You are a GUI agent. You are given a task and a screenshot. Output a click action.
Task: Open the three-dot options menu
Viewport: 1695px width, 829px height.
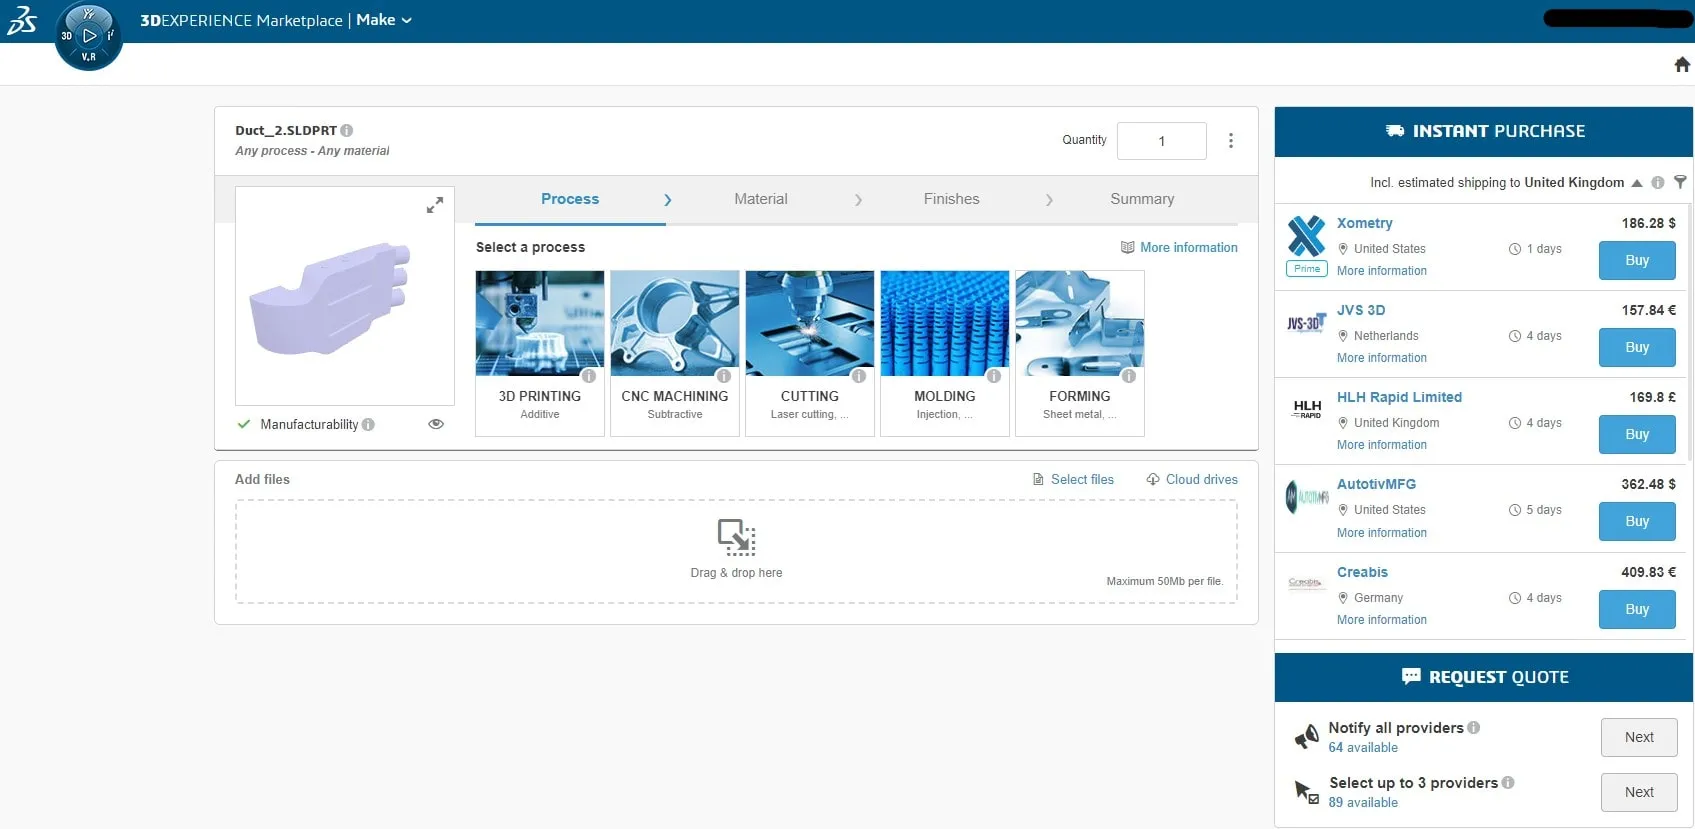pyautogui.click(x=1230, y=141)
